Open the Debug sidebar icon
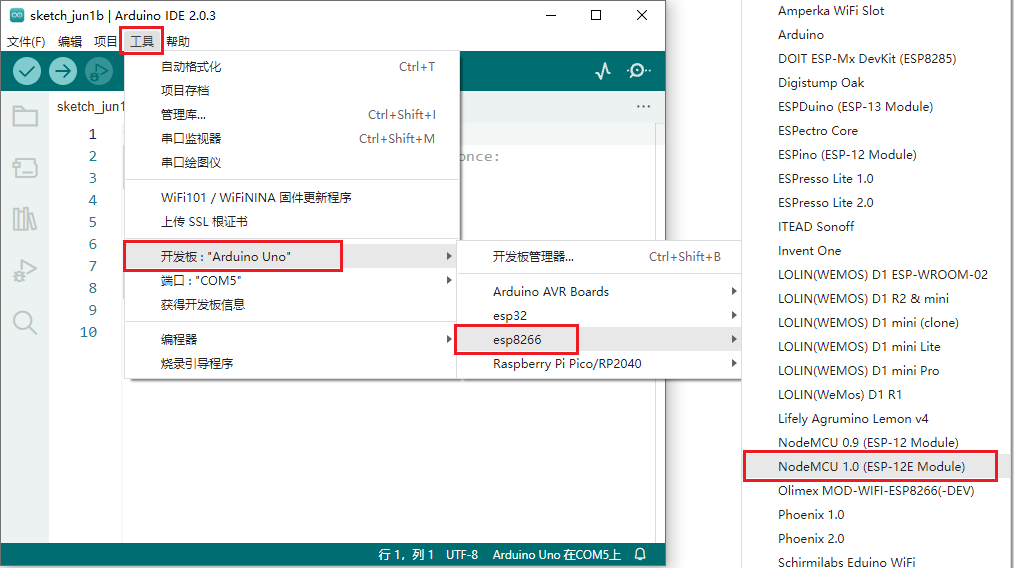The width and height of the screenshot is (1014, 568). 25,270
